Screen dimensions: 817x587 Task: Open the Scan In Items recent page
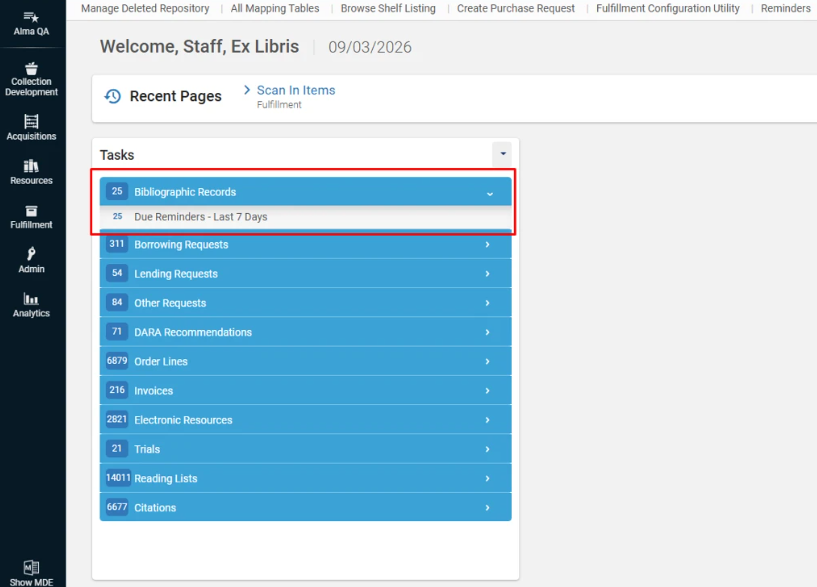[x=296, y=90]
